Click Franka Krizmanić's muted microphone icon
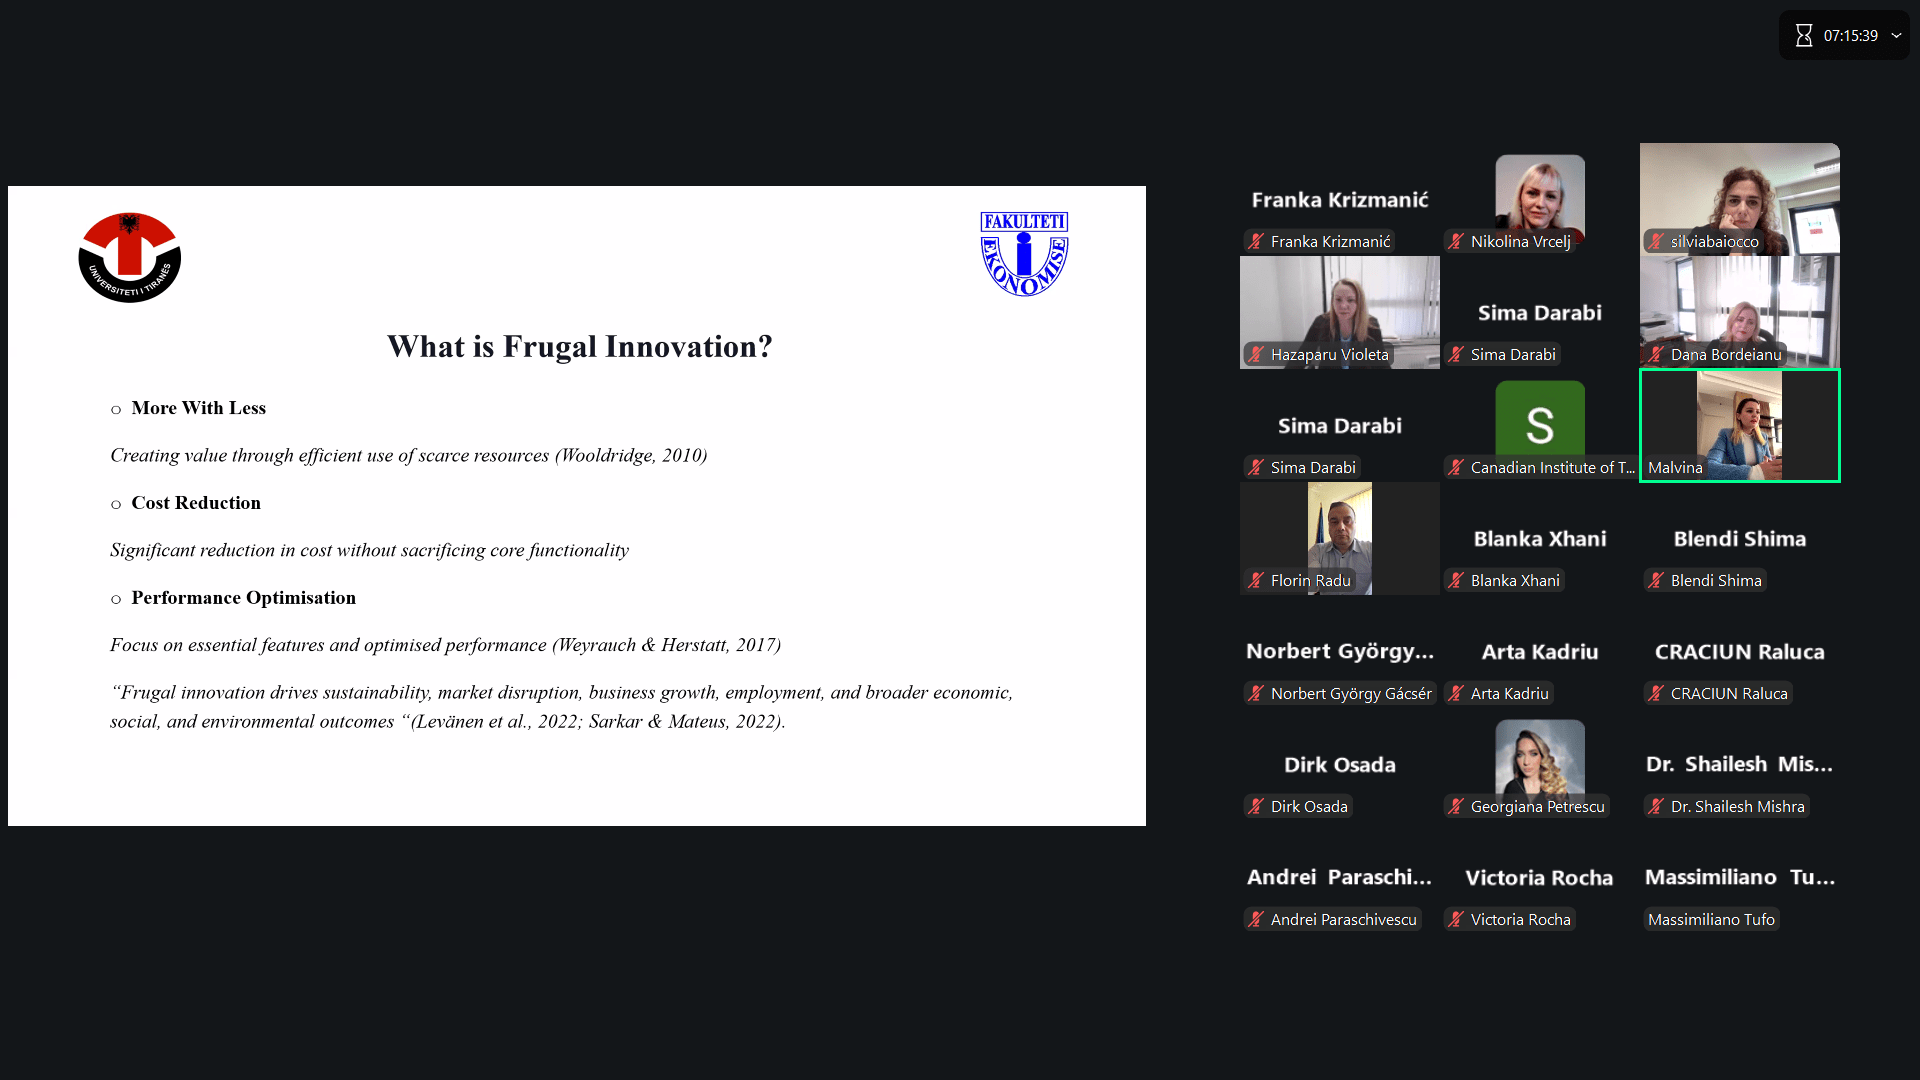1920x1080 pixels. (1256, 242)
